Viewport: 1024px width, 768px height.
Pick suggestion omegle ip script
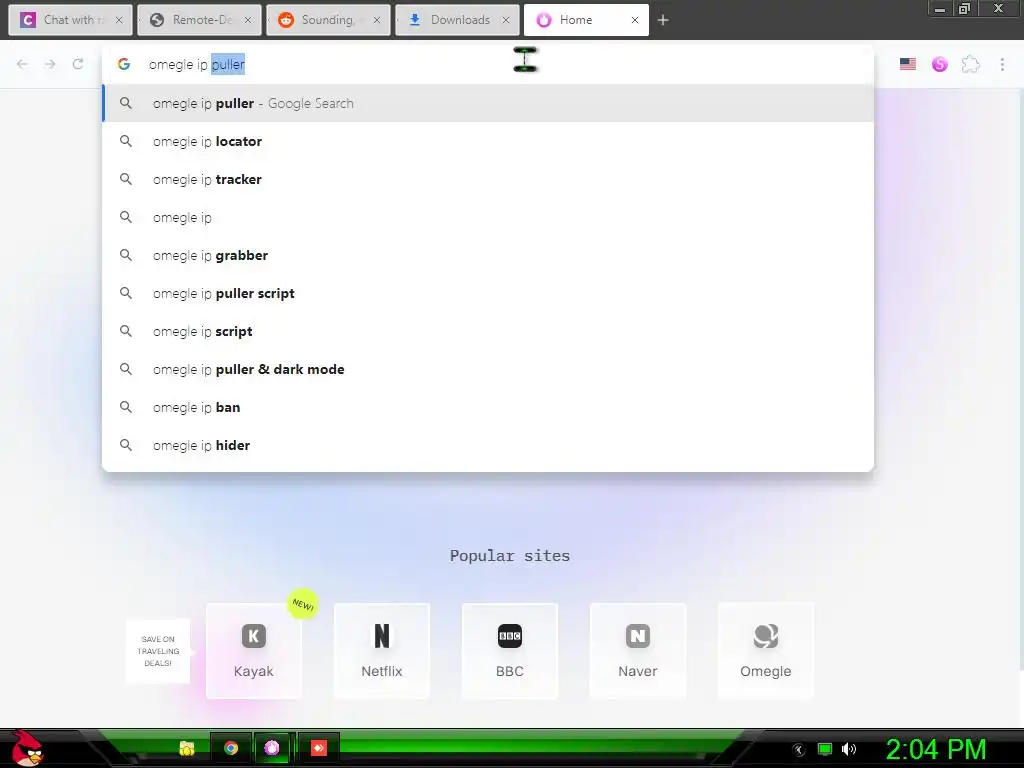488,331
